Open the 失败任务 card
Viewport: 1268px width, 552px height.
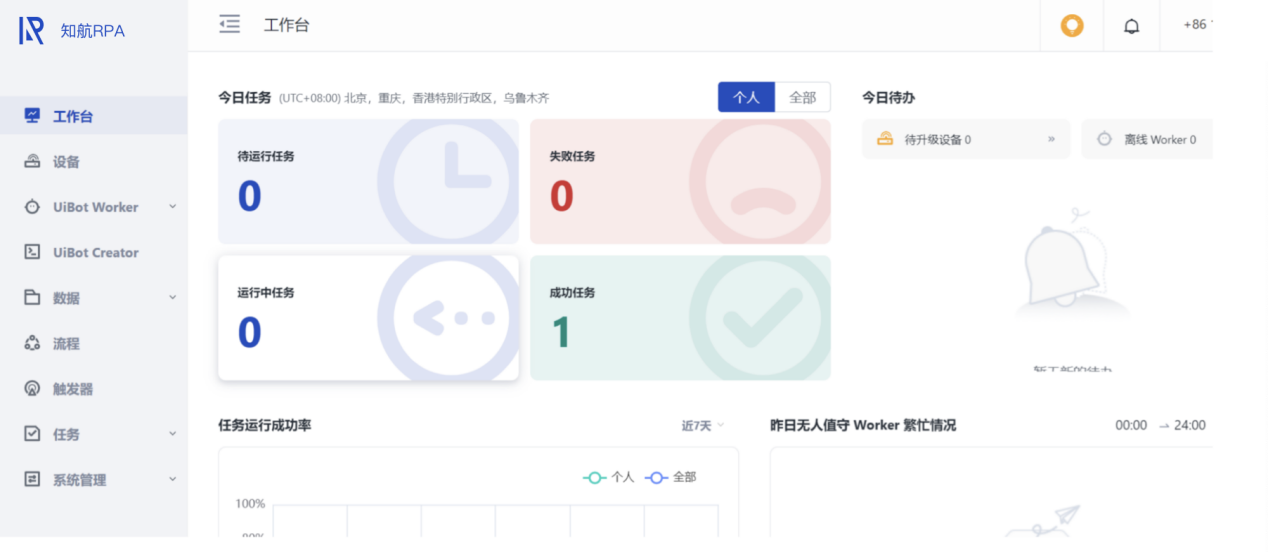[680, 182]
